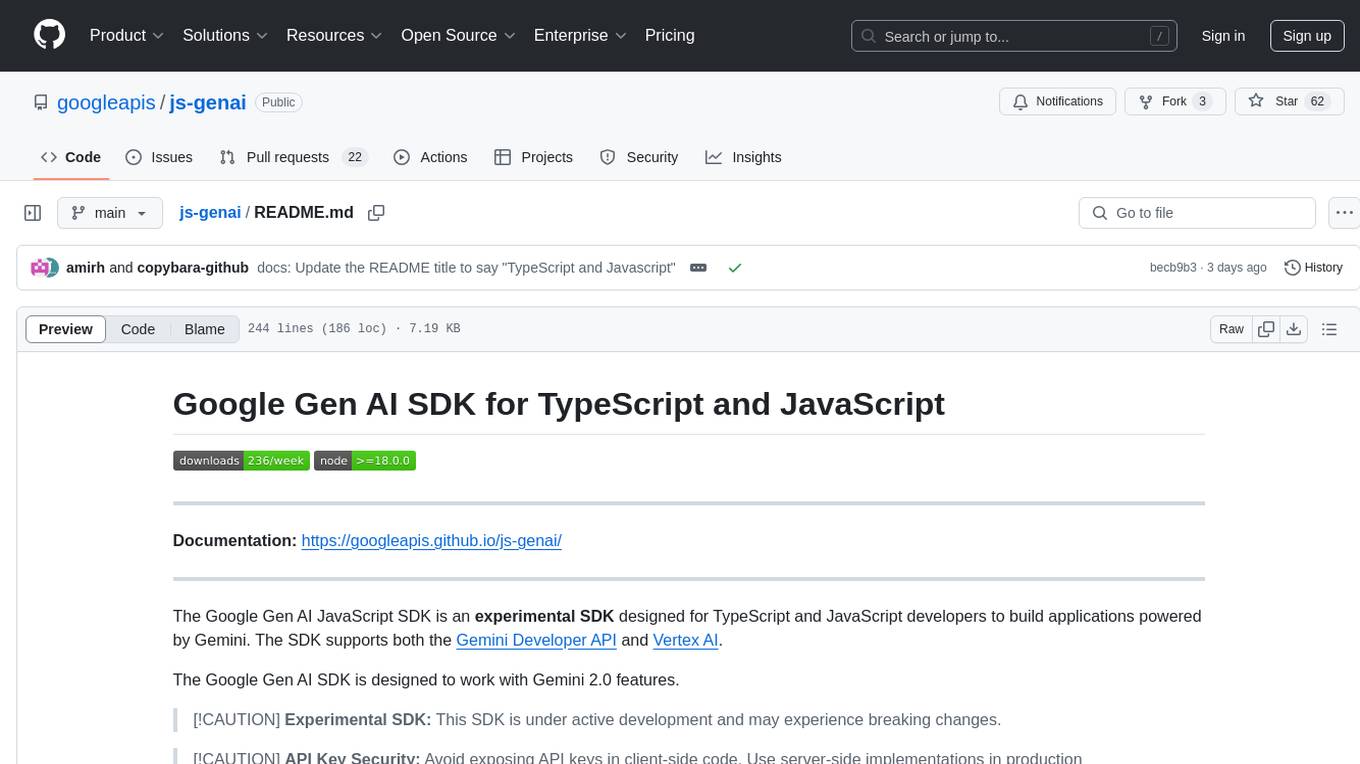The image size is (1360, 764).
Task: Open the README title commit message
Action: [x=466, y=267]
